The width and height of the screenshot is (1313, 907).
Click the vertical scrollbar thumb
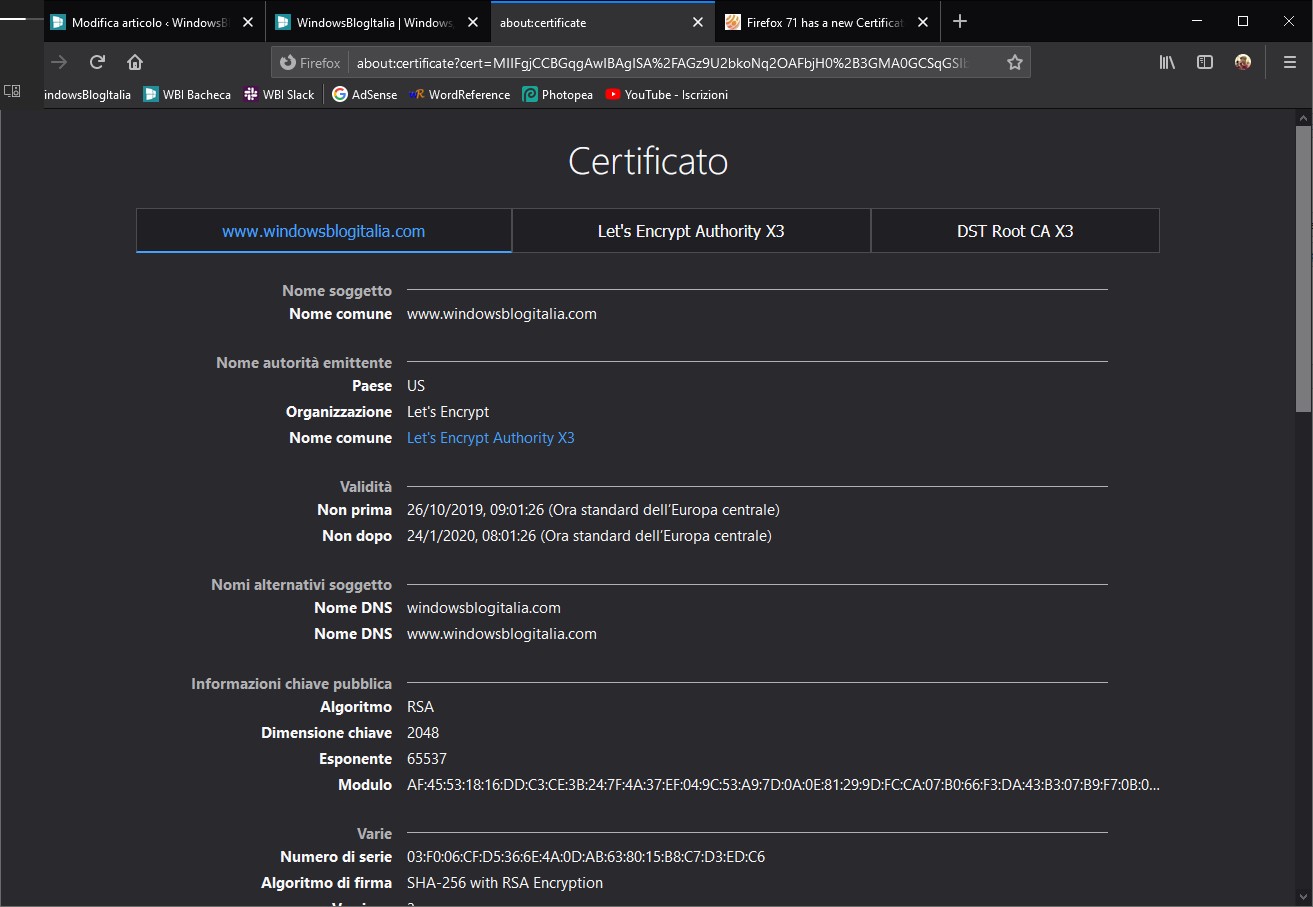1303,268
